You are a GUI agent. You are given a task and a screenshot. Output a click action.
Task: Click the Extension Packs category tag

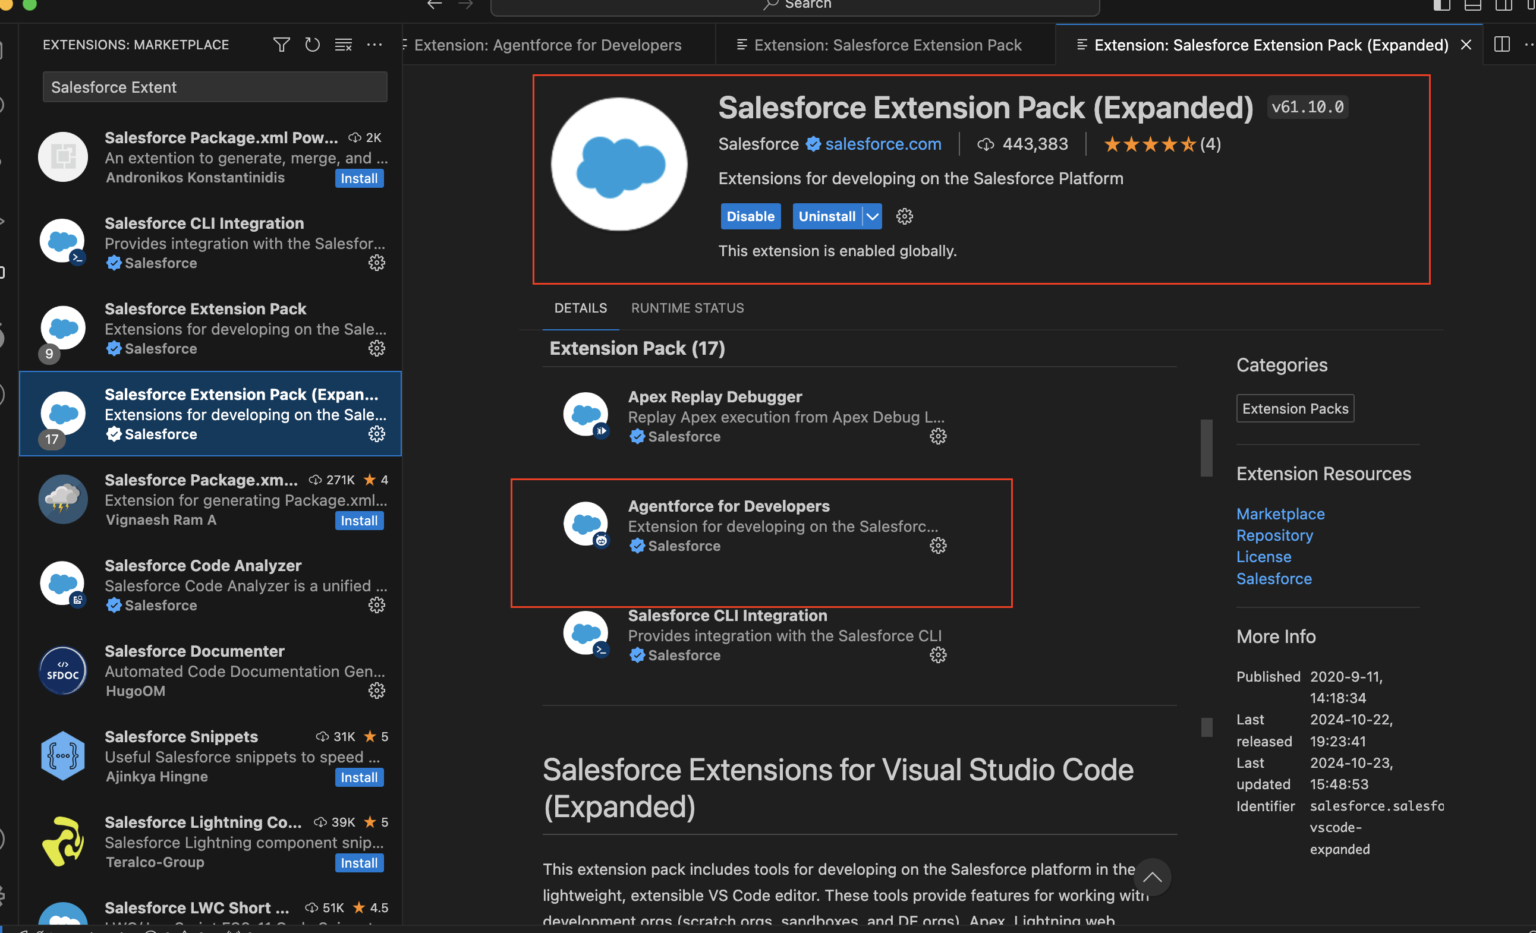(1295, 409)
